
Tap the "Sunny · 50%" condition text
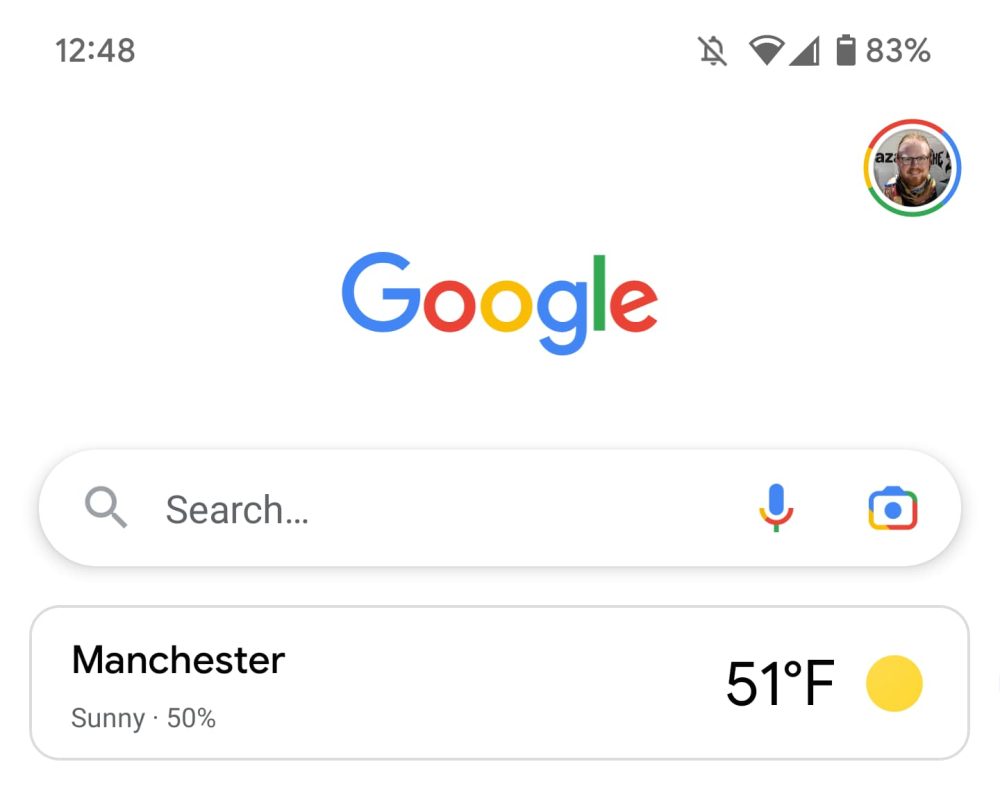click(x=144, y=718)
